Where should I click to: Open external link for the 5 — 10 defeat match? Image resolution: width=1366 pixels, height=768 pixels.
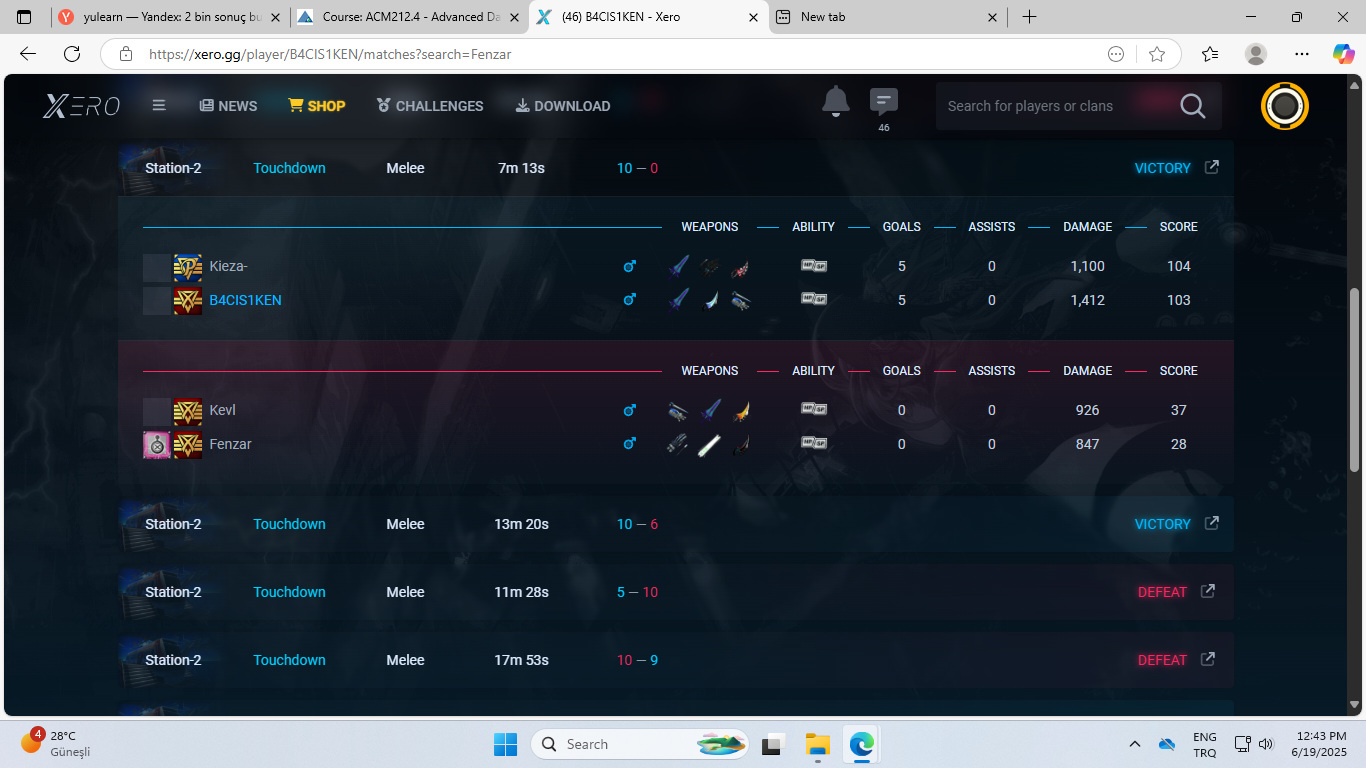(1207, 591)
